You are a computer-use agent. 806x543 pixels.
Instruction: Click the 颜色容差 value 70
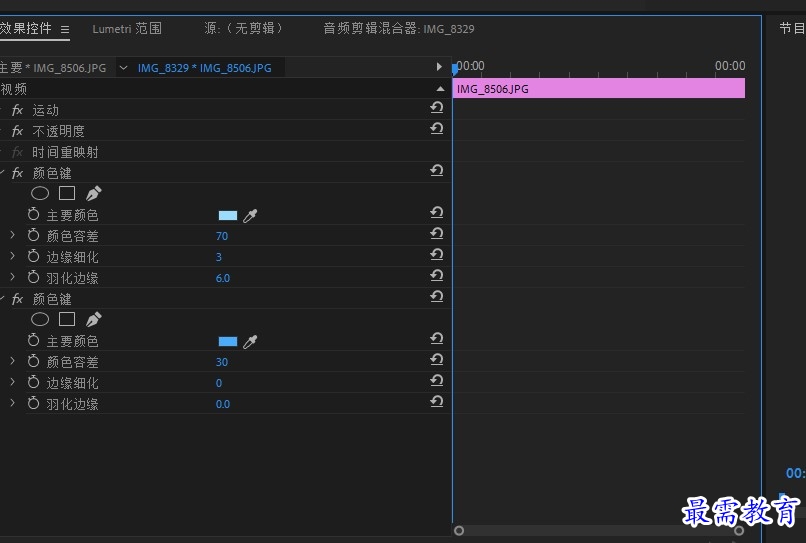point(222,236)
